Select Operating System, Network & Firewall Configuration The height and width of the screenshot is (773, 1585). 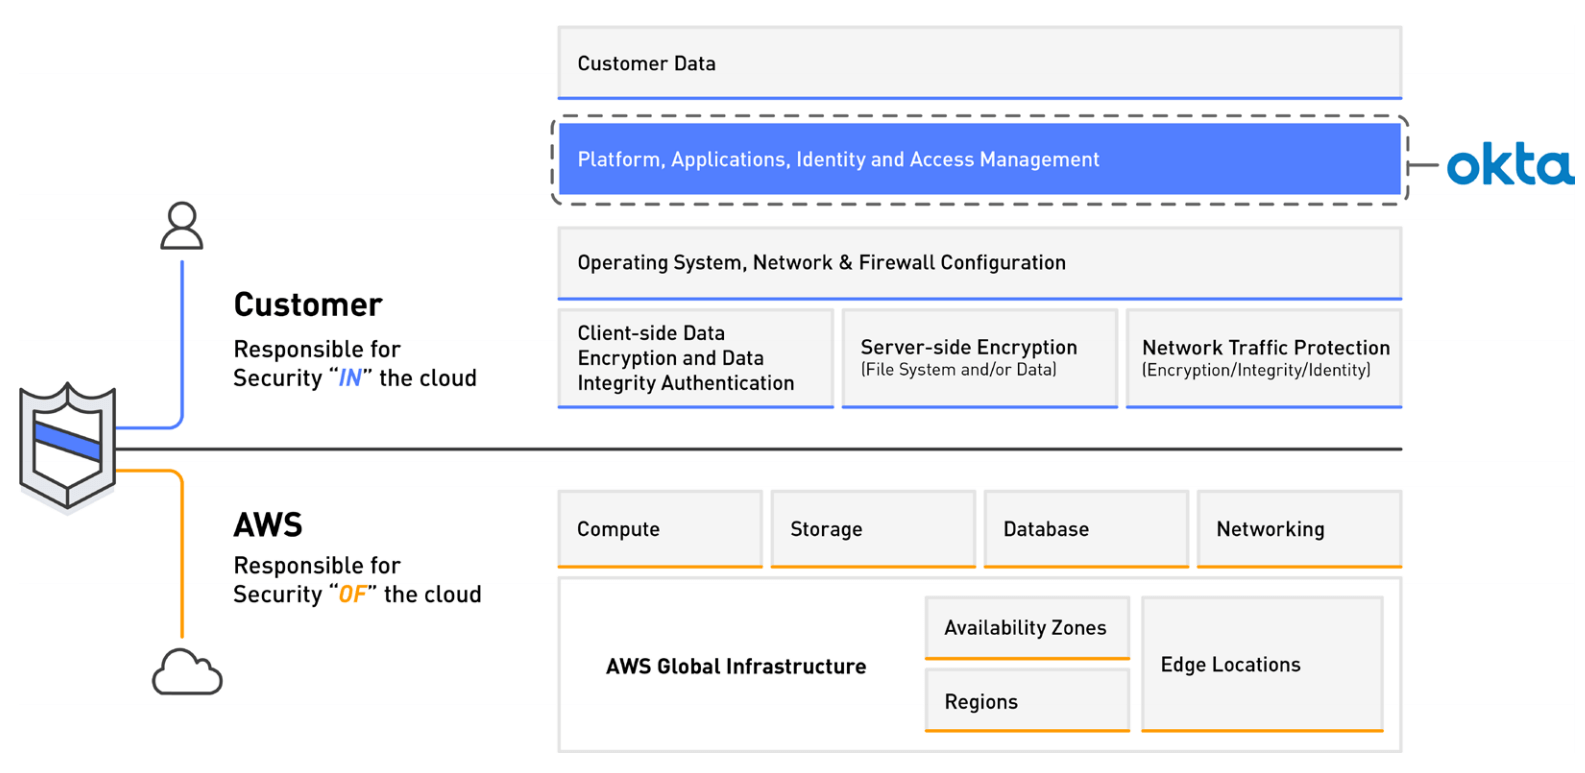click(x=979, y=263)
